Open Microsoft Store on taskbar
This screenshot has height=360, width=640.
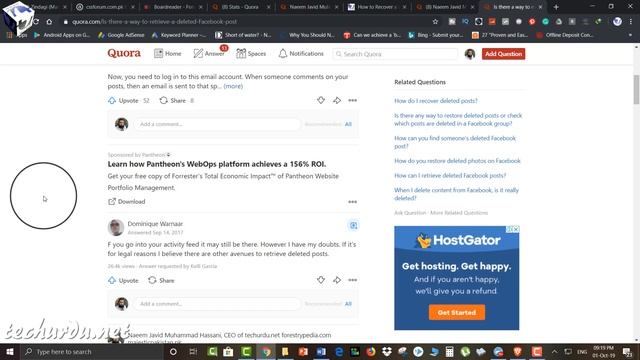(x=228, y=351)
